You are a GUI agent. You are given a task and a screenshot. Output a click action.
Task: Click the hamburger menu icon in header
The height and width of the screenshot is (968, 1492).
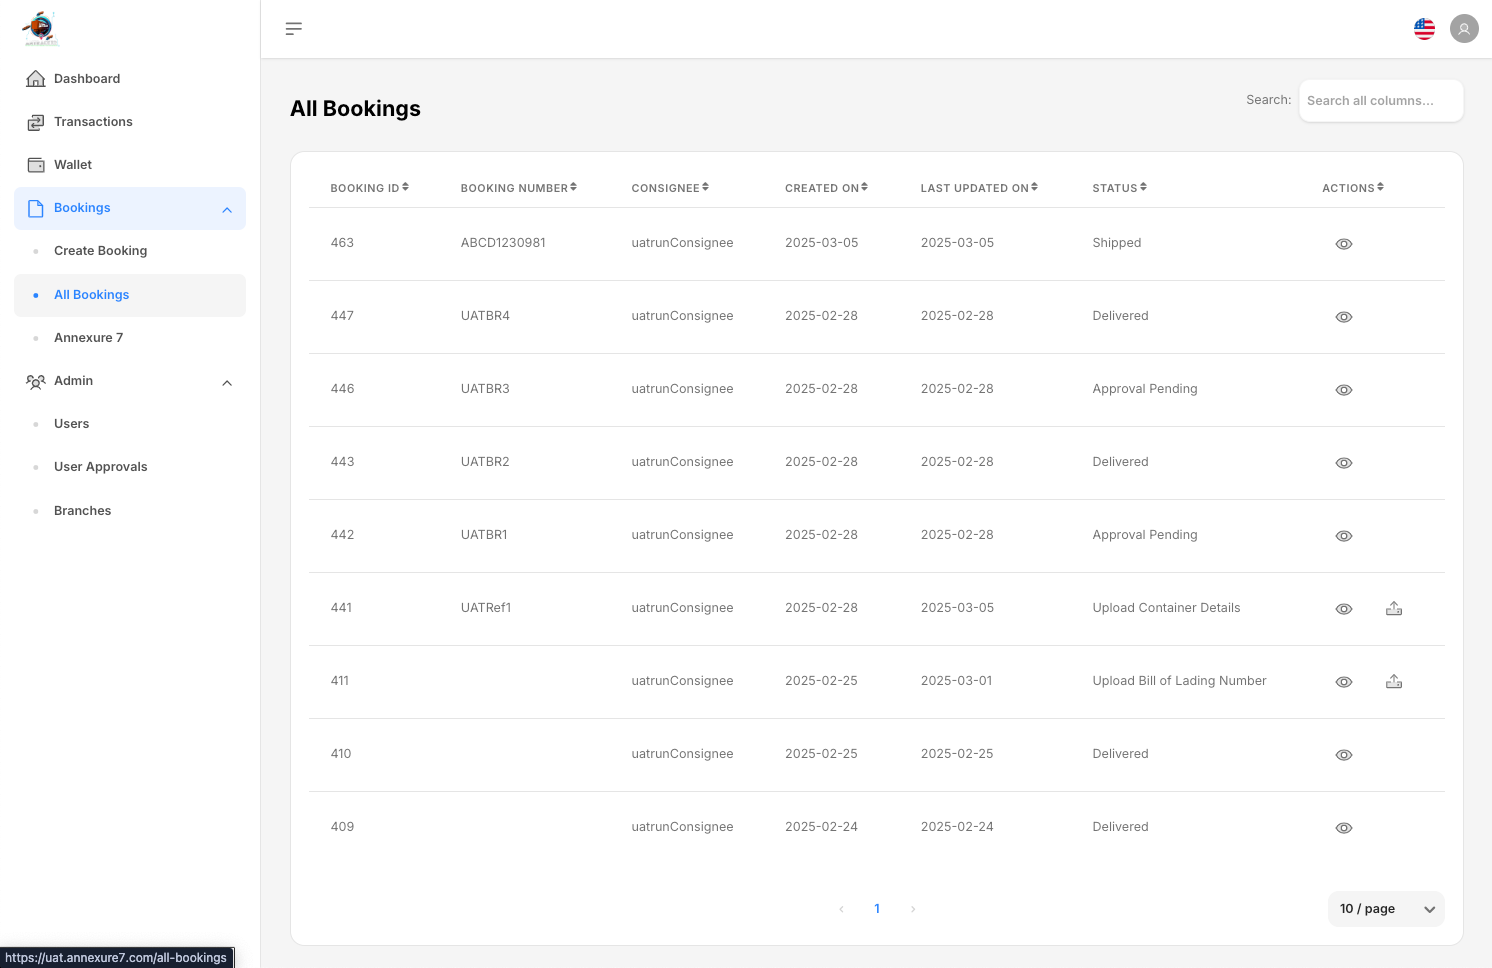[293, 29]
